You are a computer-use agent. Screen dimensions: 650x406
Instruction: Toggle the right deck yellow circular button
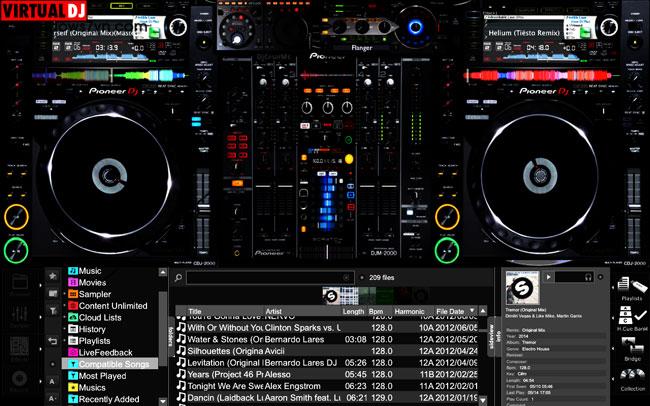click(x=447, y=217)
